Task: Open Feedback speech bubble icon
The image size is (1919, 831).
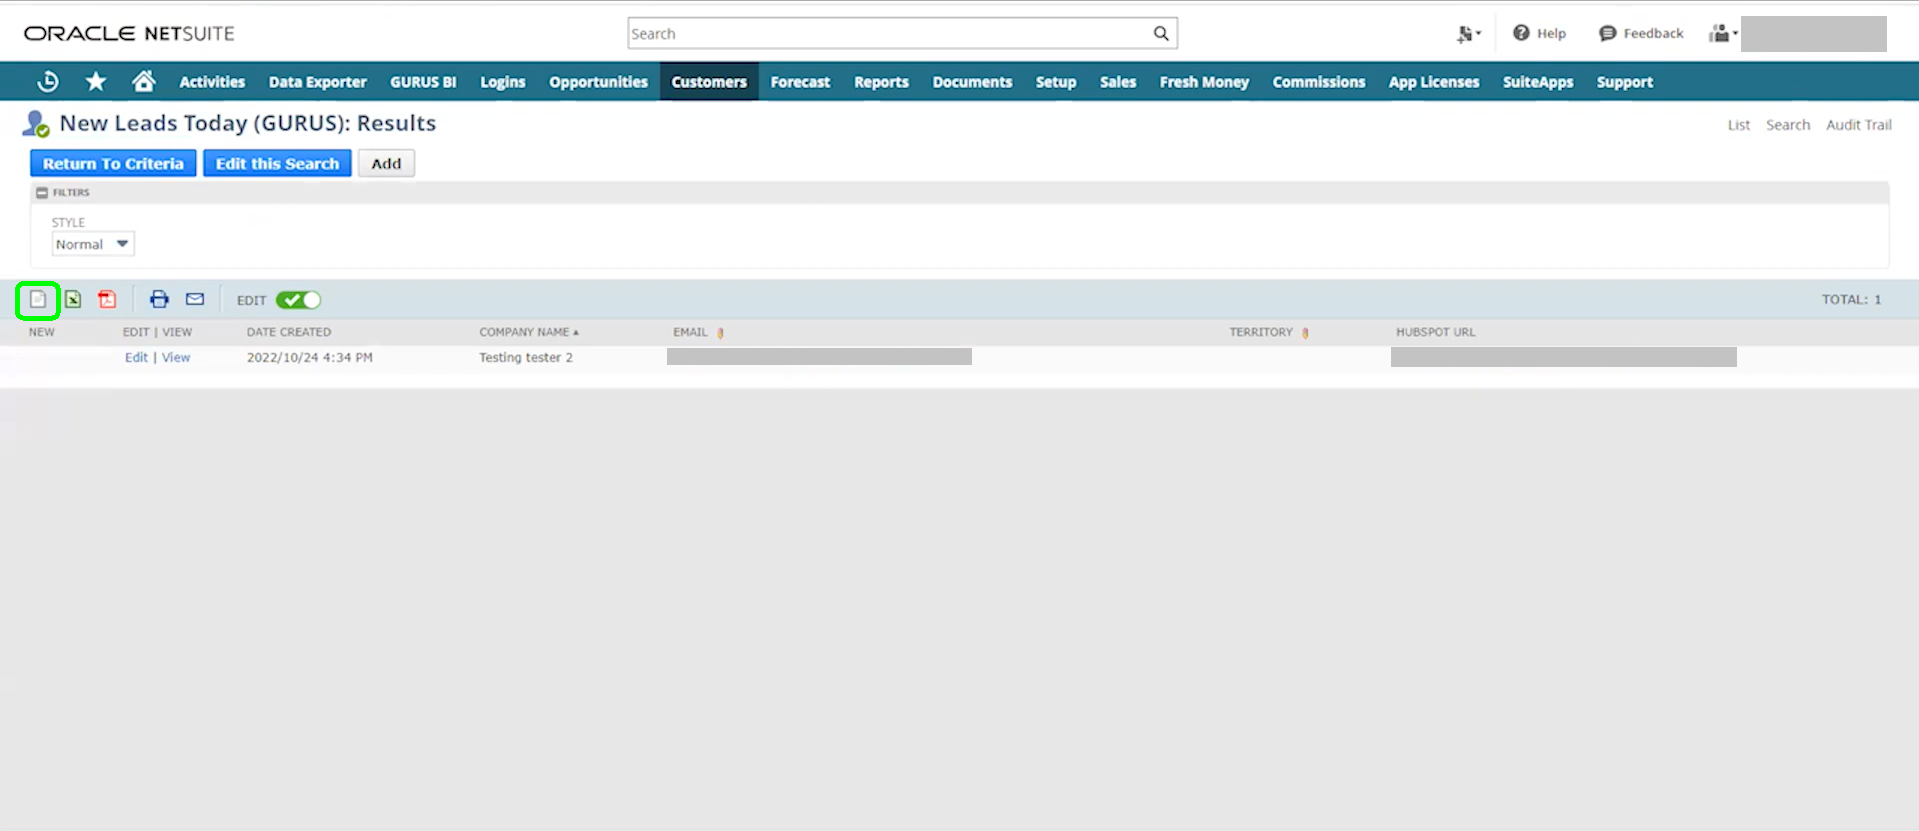Action: (x=1608, y=33)
